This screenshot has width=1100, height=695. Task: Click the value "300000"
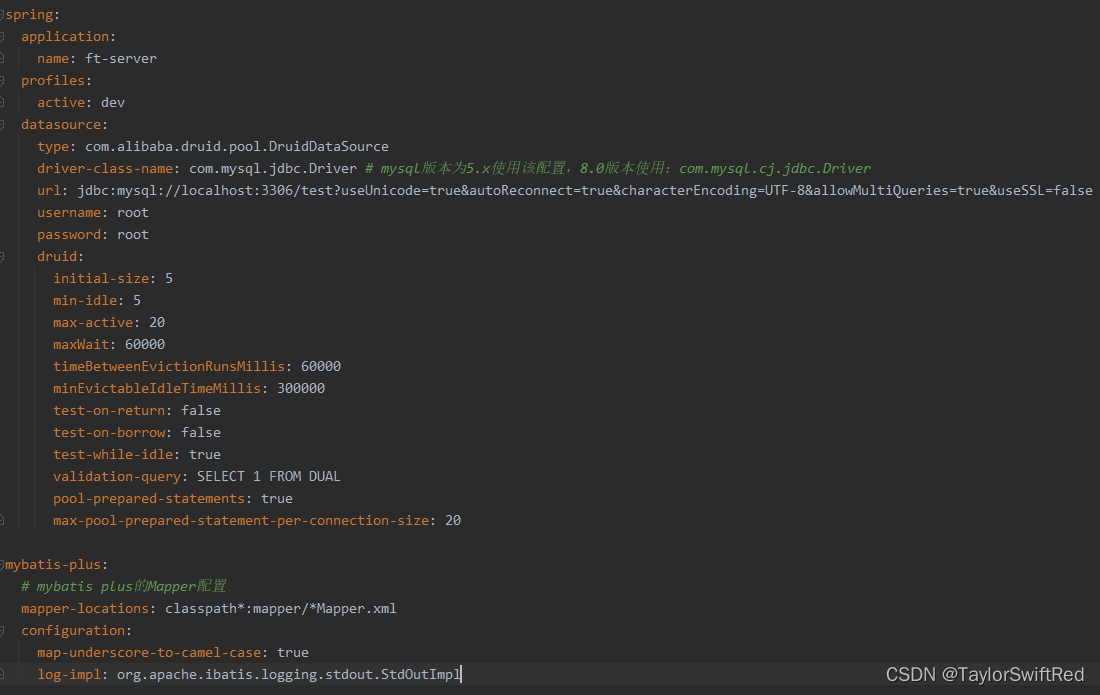point(301,389)
